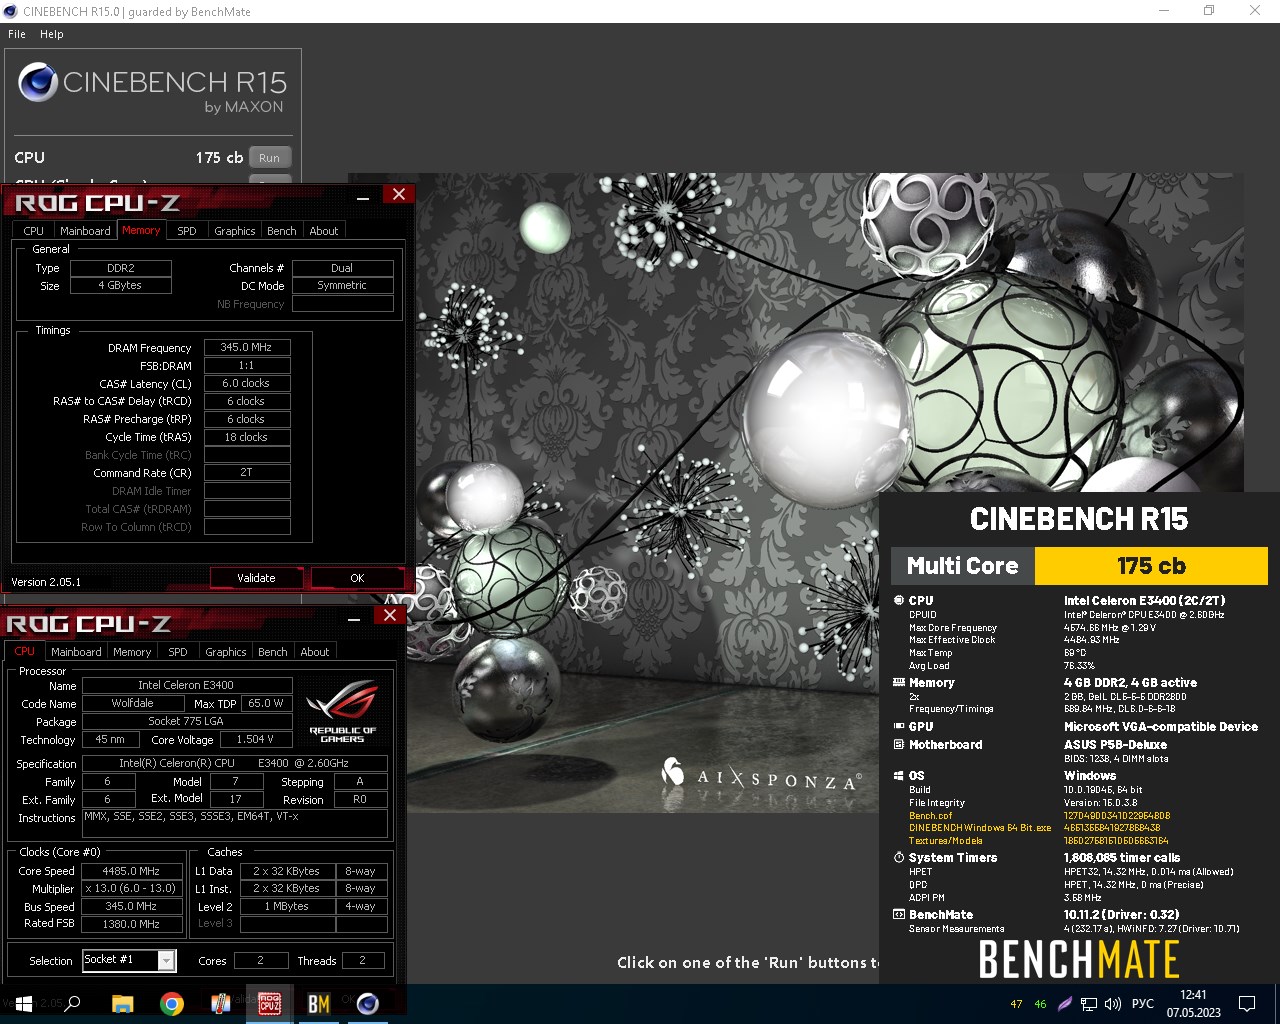Image resolution: width=1280 pixels, height=1024 pixels.
Task: Click the Multiplier value x 13.0
Action: 131,889
